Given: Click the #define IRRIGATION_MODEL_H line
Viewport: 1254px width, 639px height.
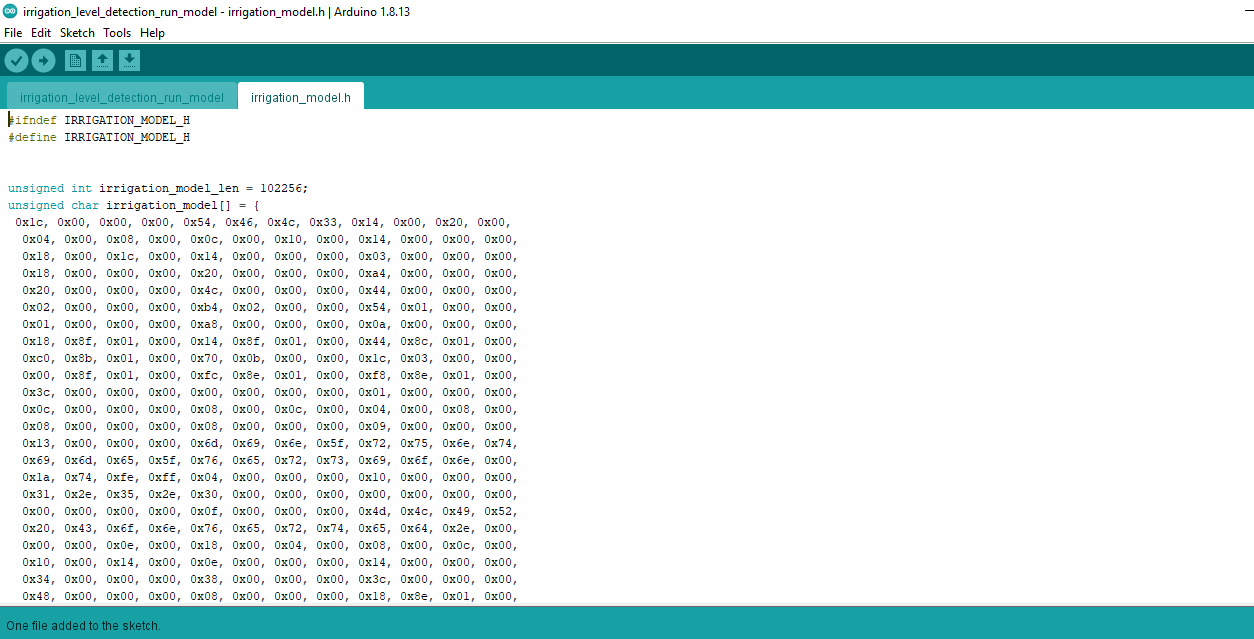Looking at the screenshot, I should 100,137.
